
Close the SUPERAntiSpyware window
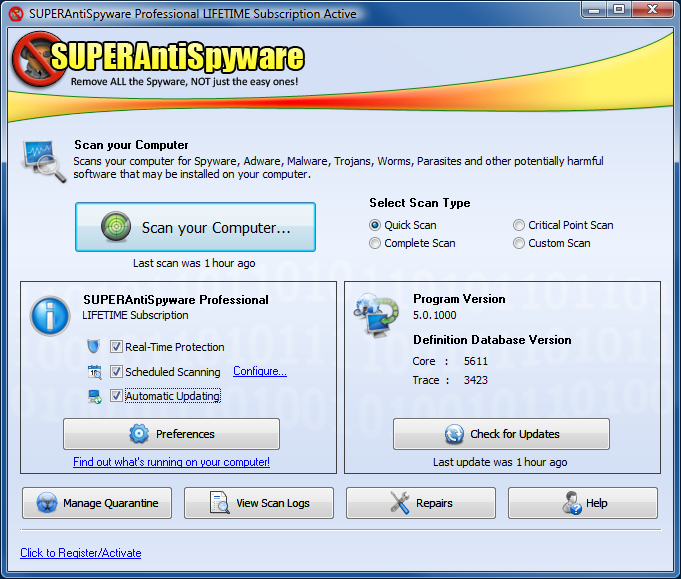[x=652, y=10]
